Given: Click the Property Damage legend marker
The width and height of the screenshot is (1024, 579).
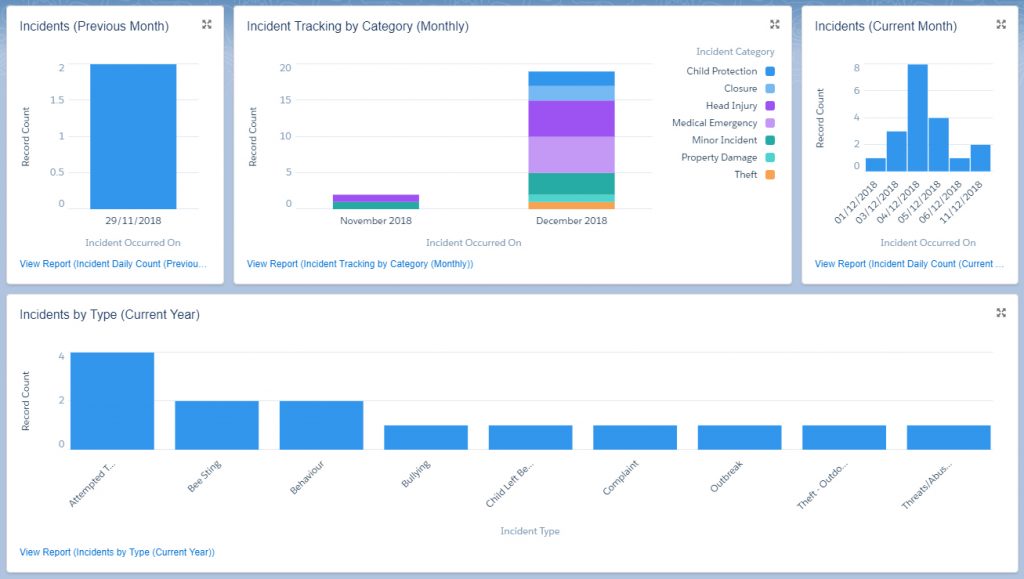Looking at the screenshot, I should coord(767,156).
